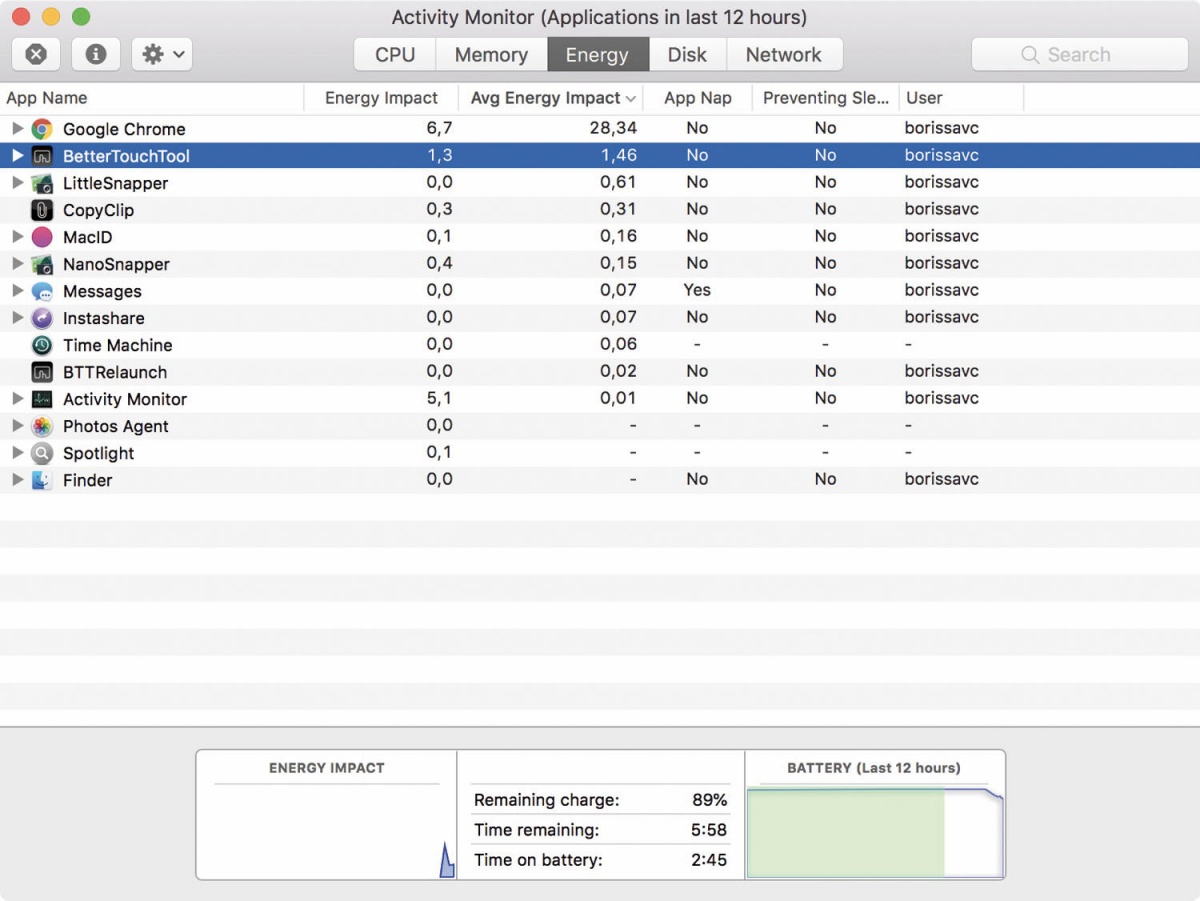Sort by Avg Energy Impact column
1200x901 pixels.
[x=550, y=98]
